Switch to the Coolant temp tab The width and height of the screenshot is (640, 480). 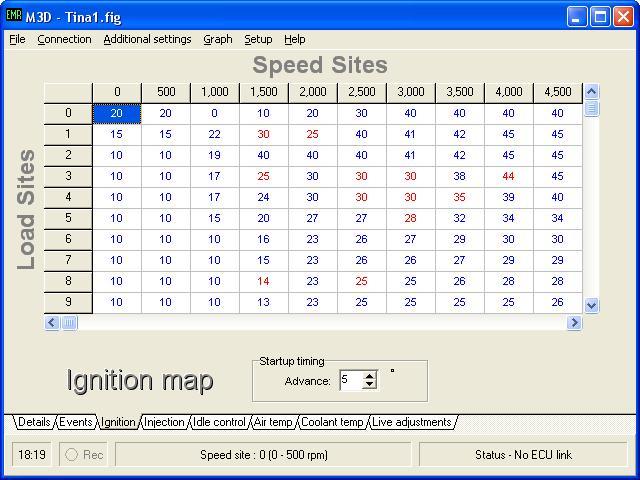(333, 423)
